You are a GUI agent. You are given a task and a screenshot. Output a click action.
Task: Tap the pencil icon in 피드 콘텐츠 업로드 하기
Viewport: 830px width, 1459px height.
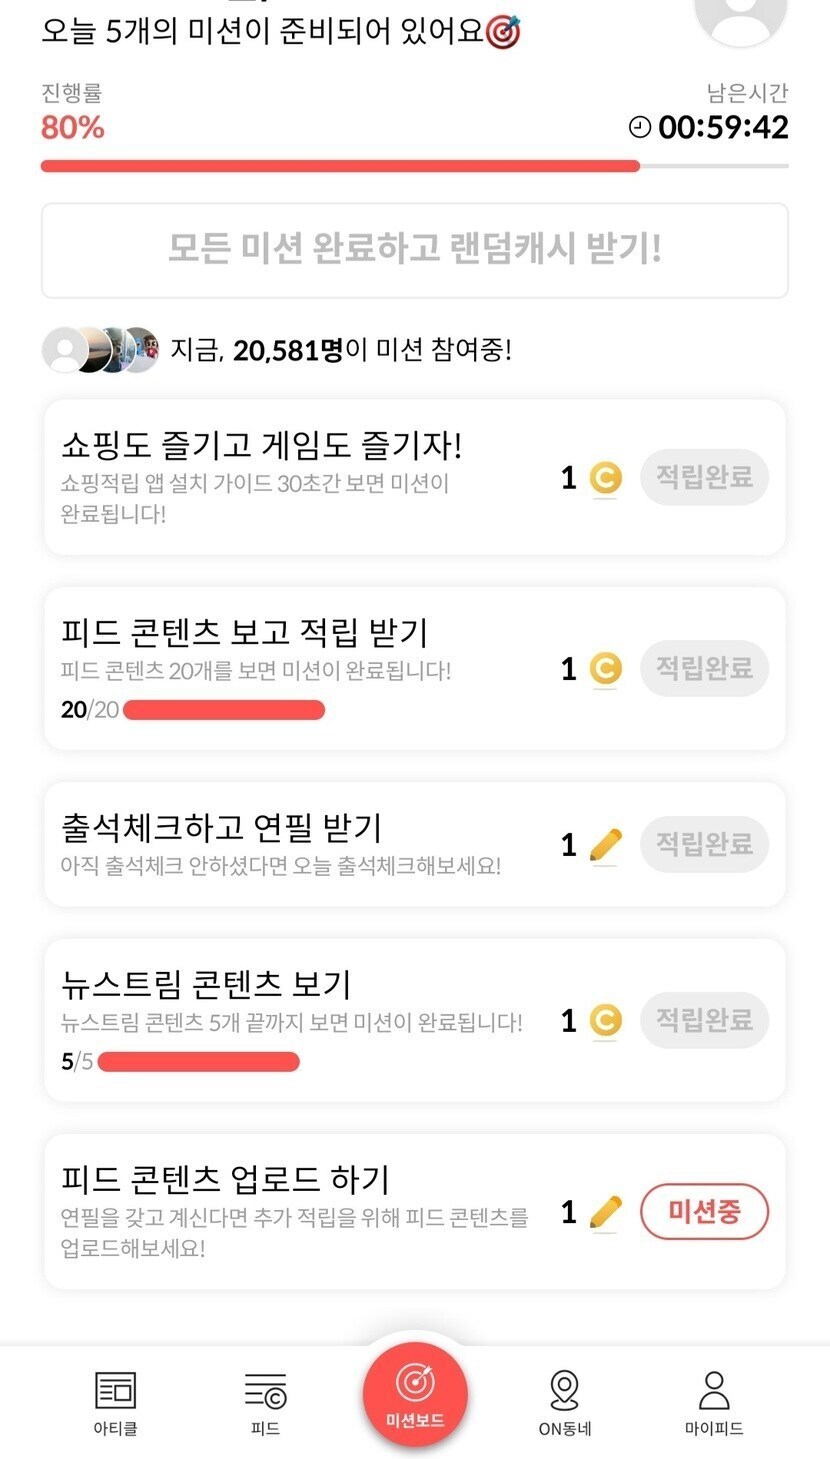605,1212
